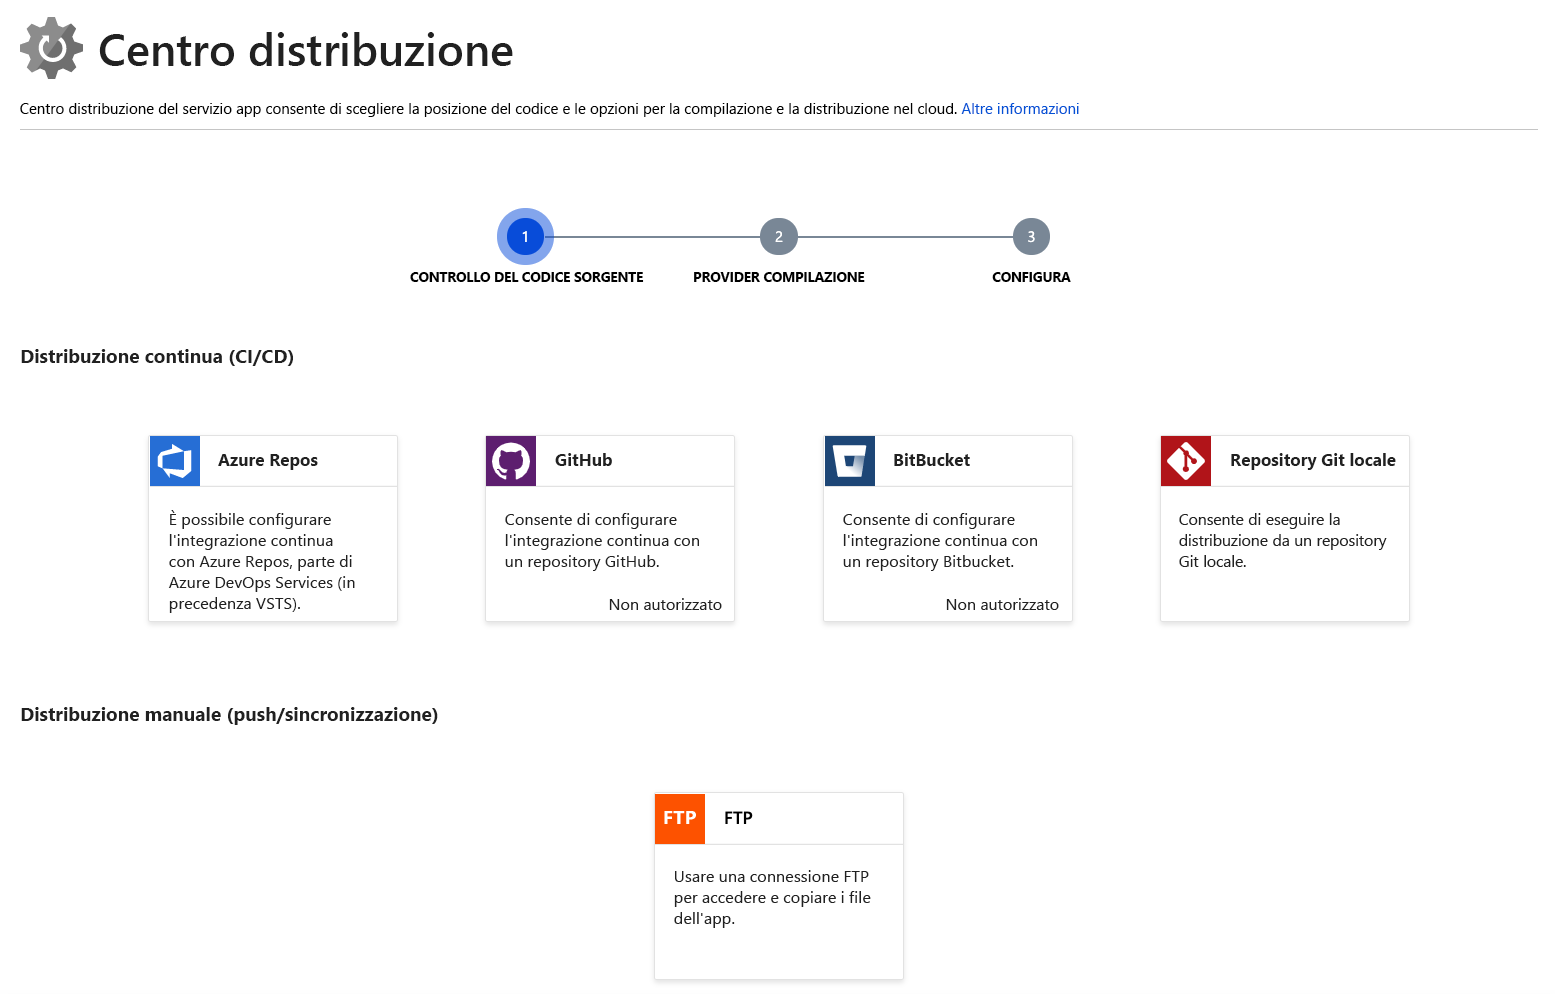Click the BitBucket bucket icon
Image resolution: width=1555 pixels, height=994 pixels.
point(850,461)
